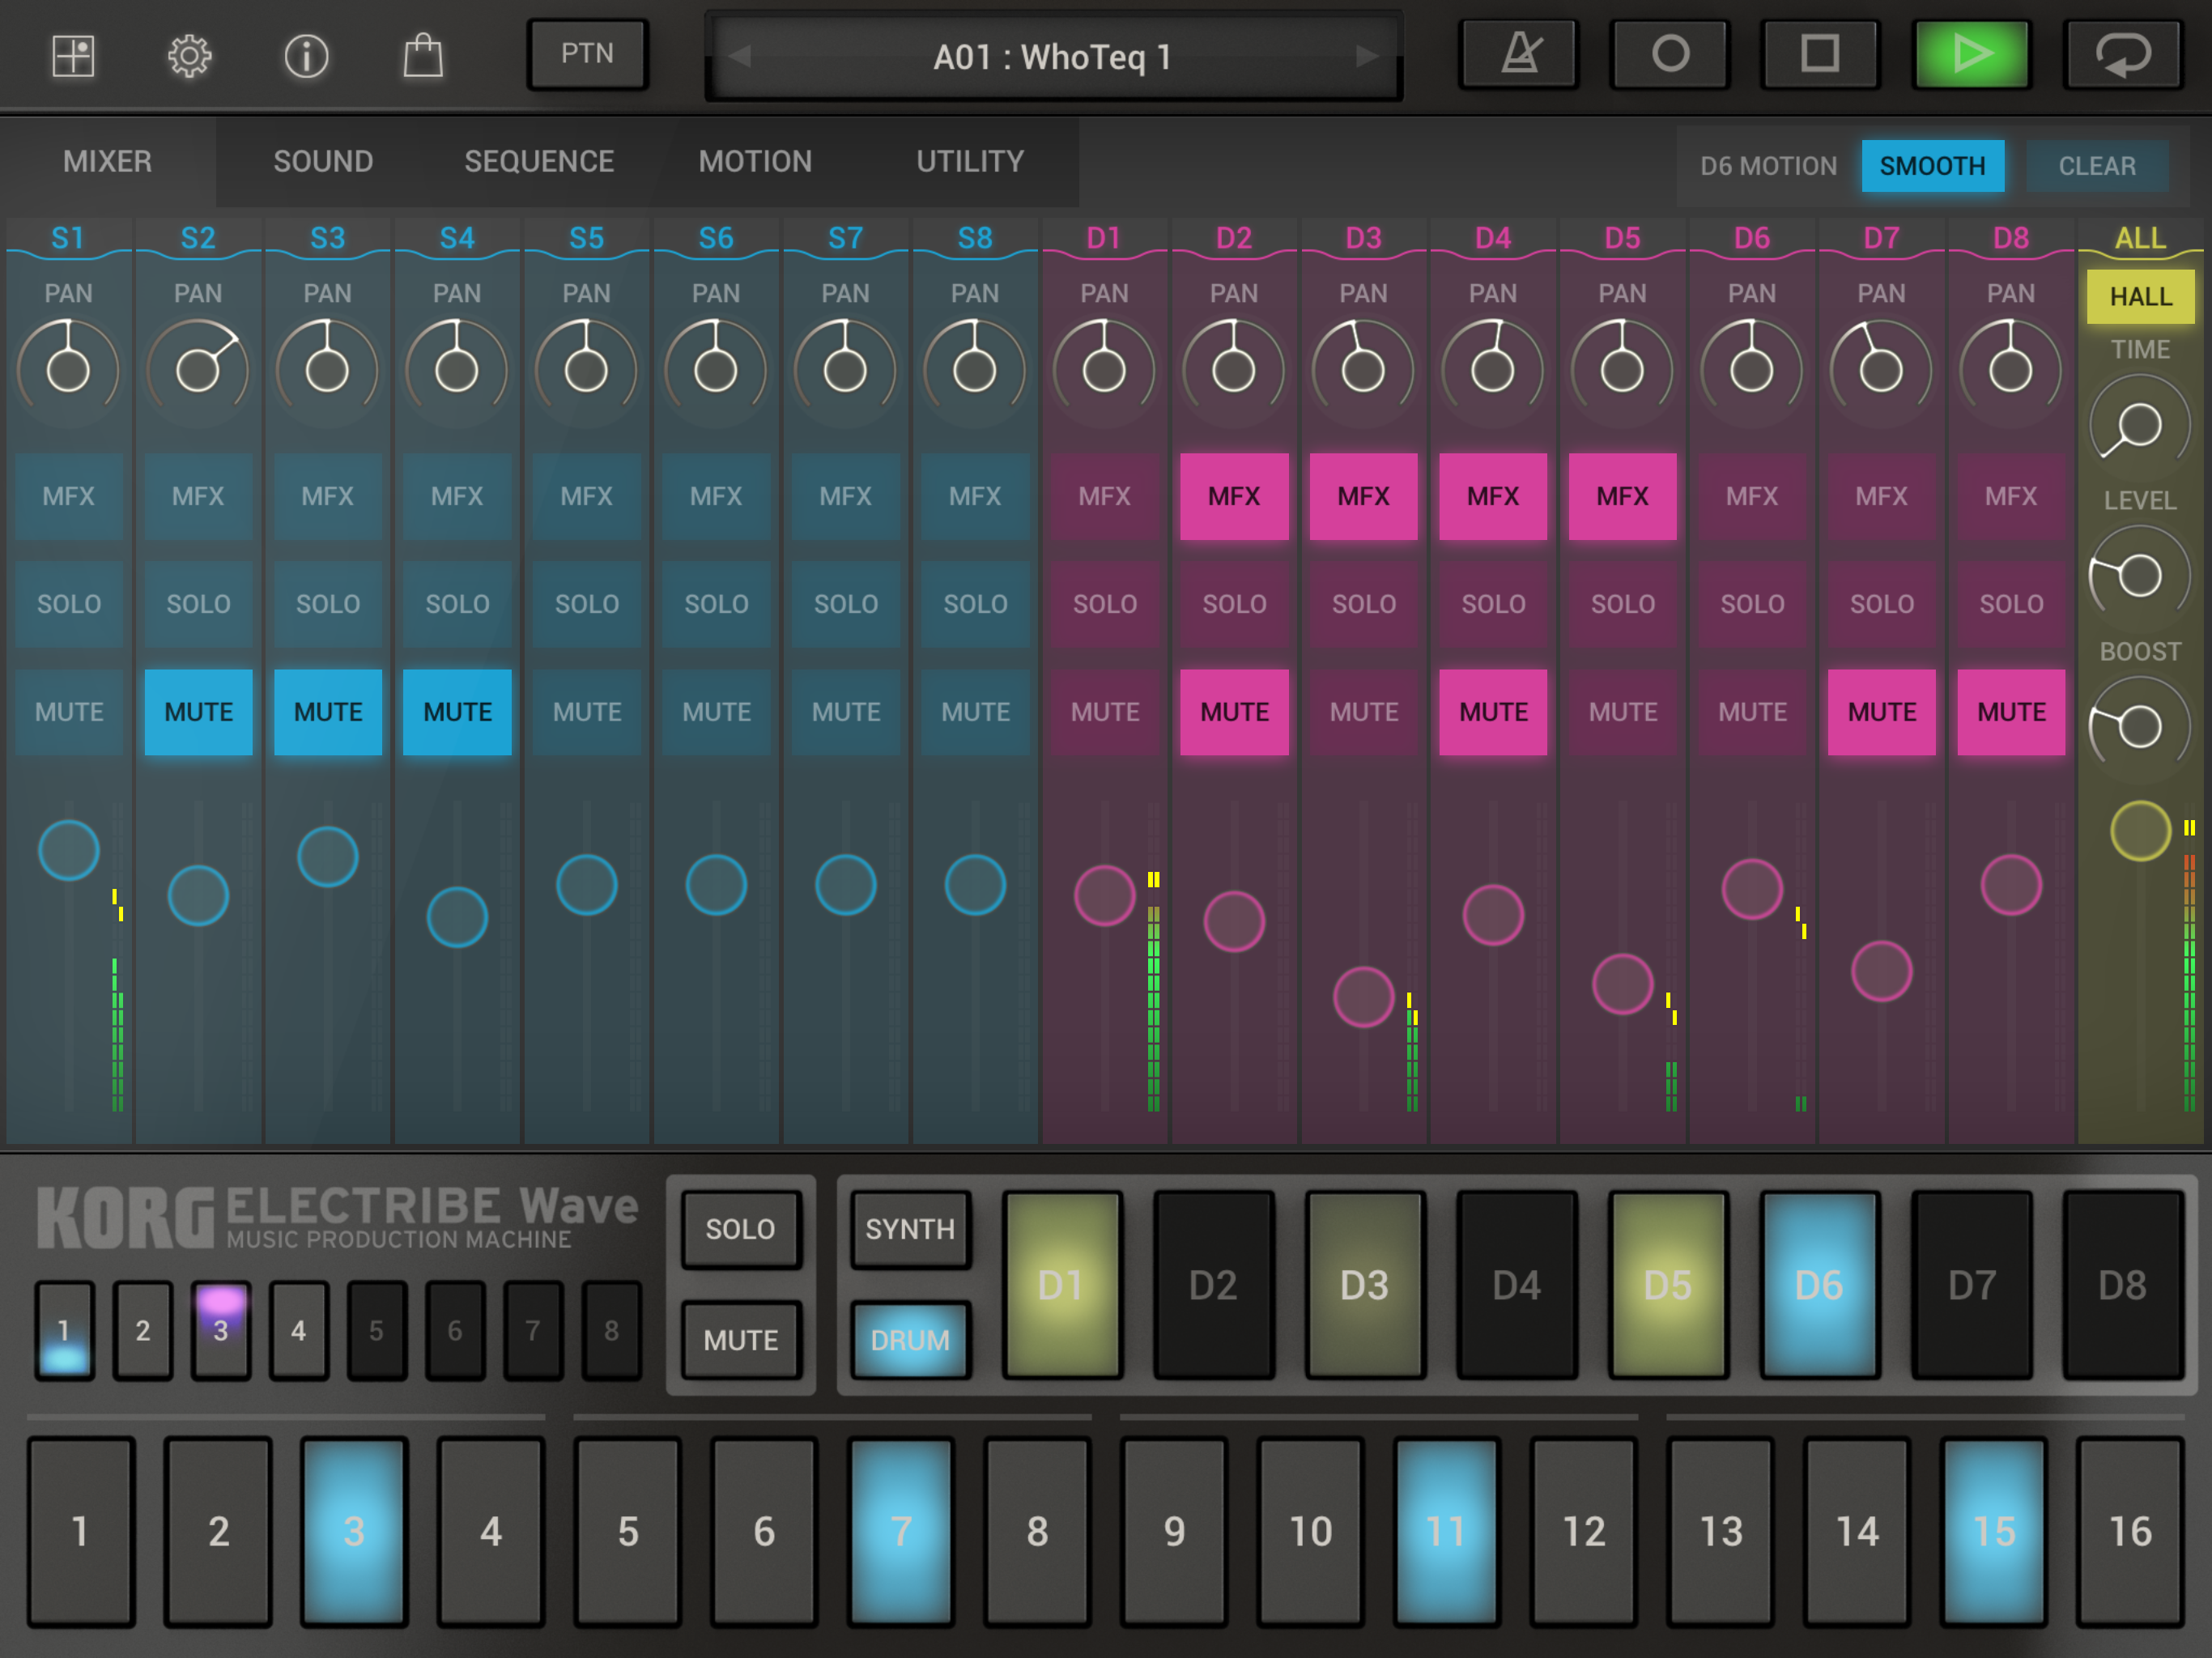Select the S5 channel header
The height and width of the screenshot is (1658, 2212).
[x=587, y=238]
